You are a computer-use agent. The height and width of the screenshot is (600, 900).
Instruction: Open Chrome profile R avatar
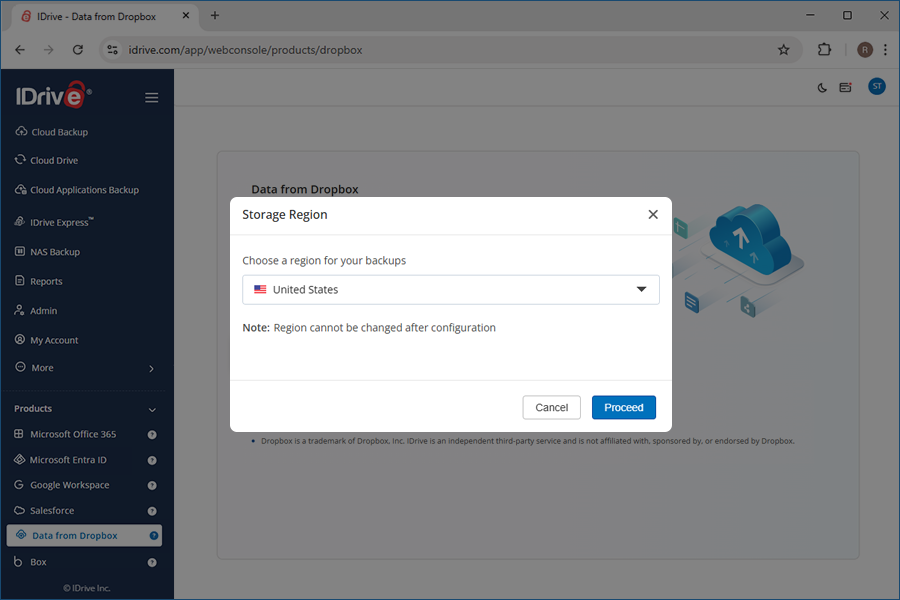point(864,50)
